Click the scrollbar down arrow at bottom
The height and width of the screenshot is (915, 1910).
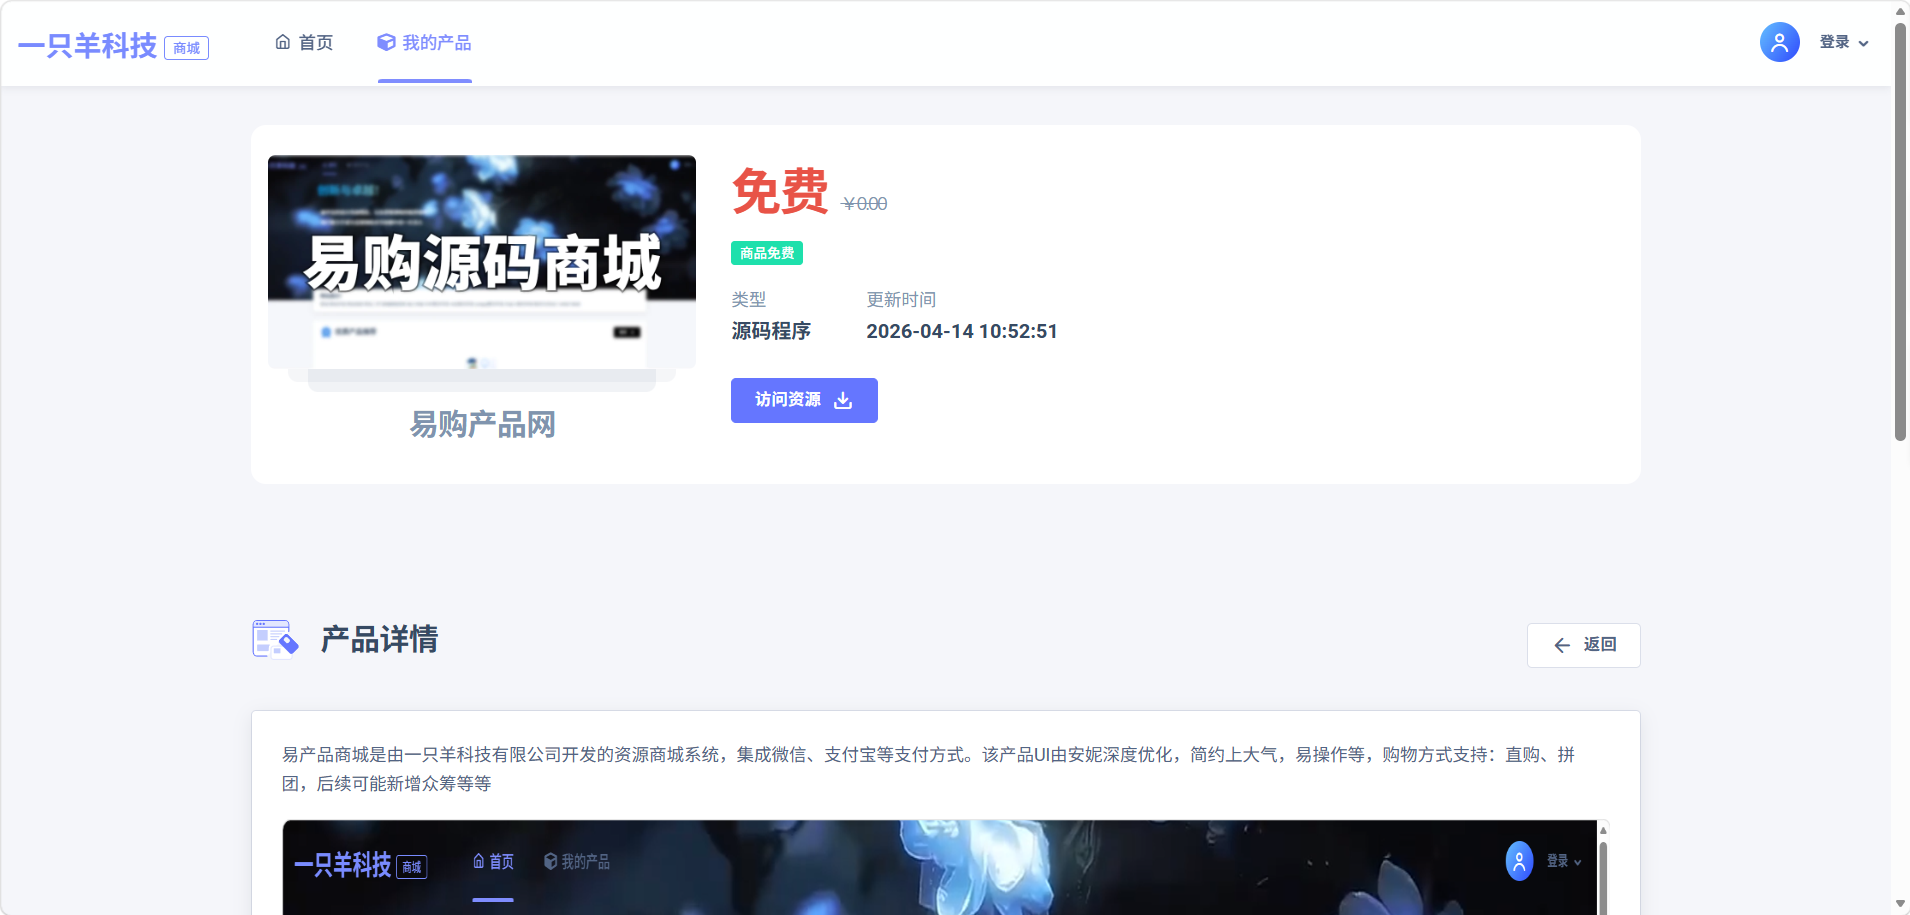(x=1900, y=904)
